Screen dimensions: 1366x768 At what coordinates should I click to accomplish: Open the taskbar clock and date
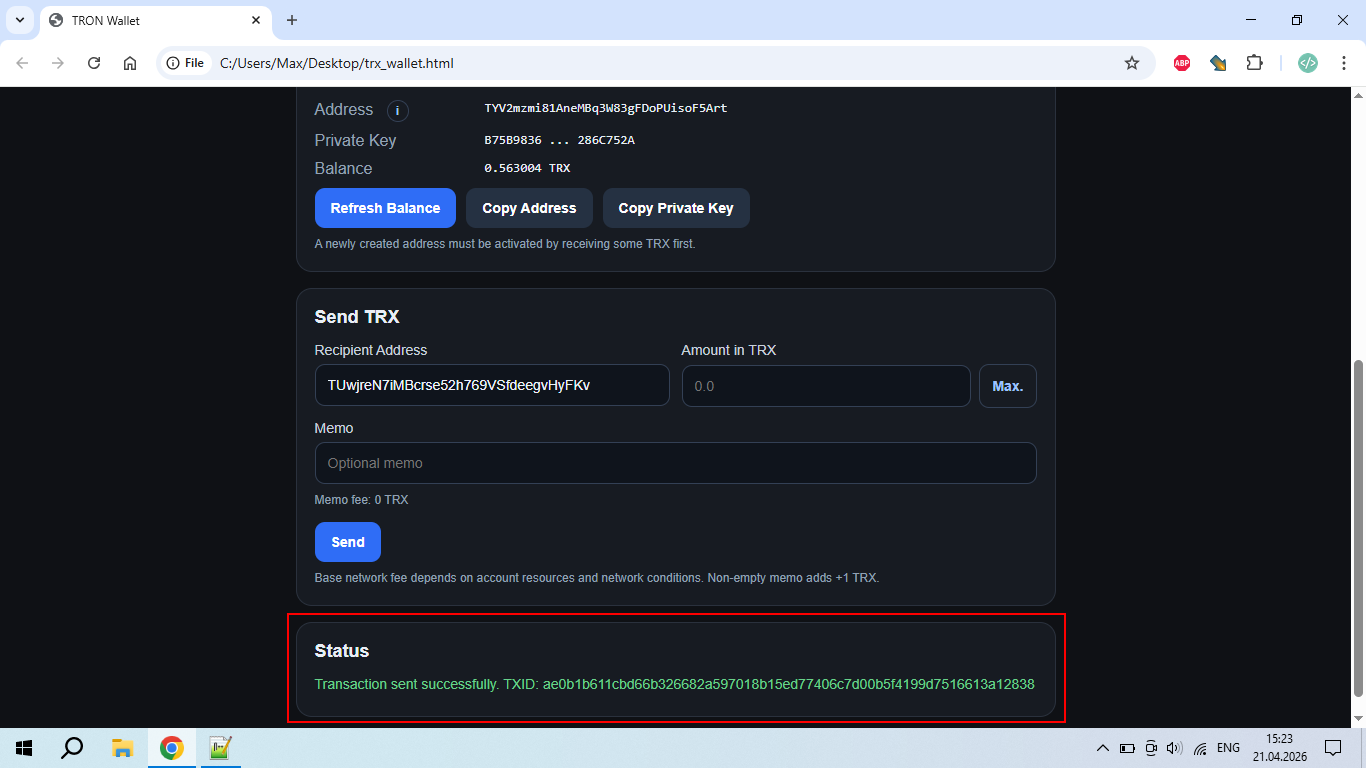(x=1279, y=748)
